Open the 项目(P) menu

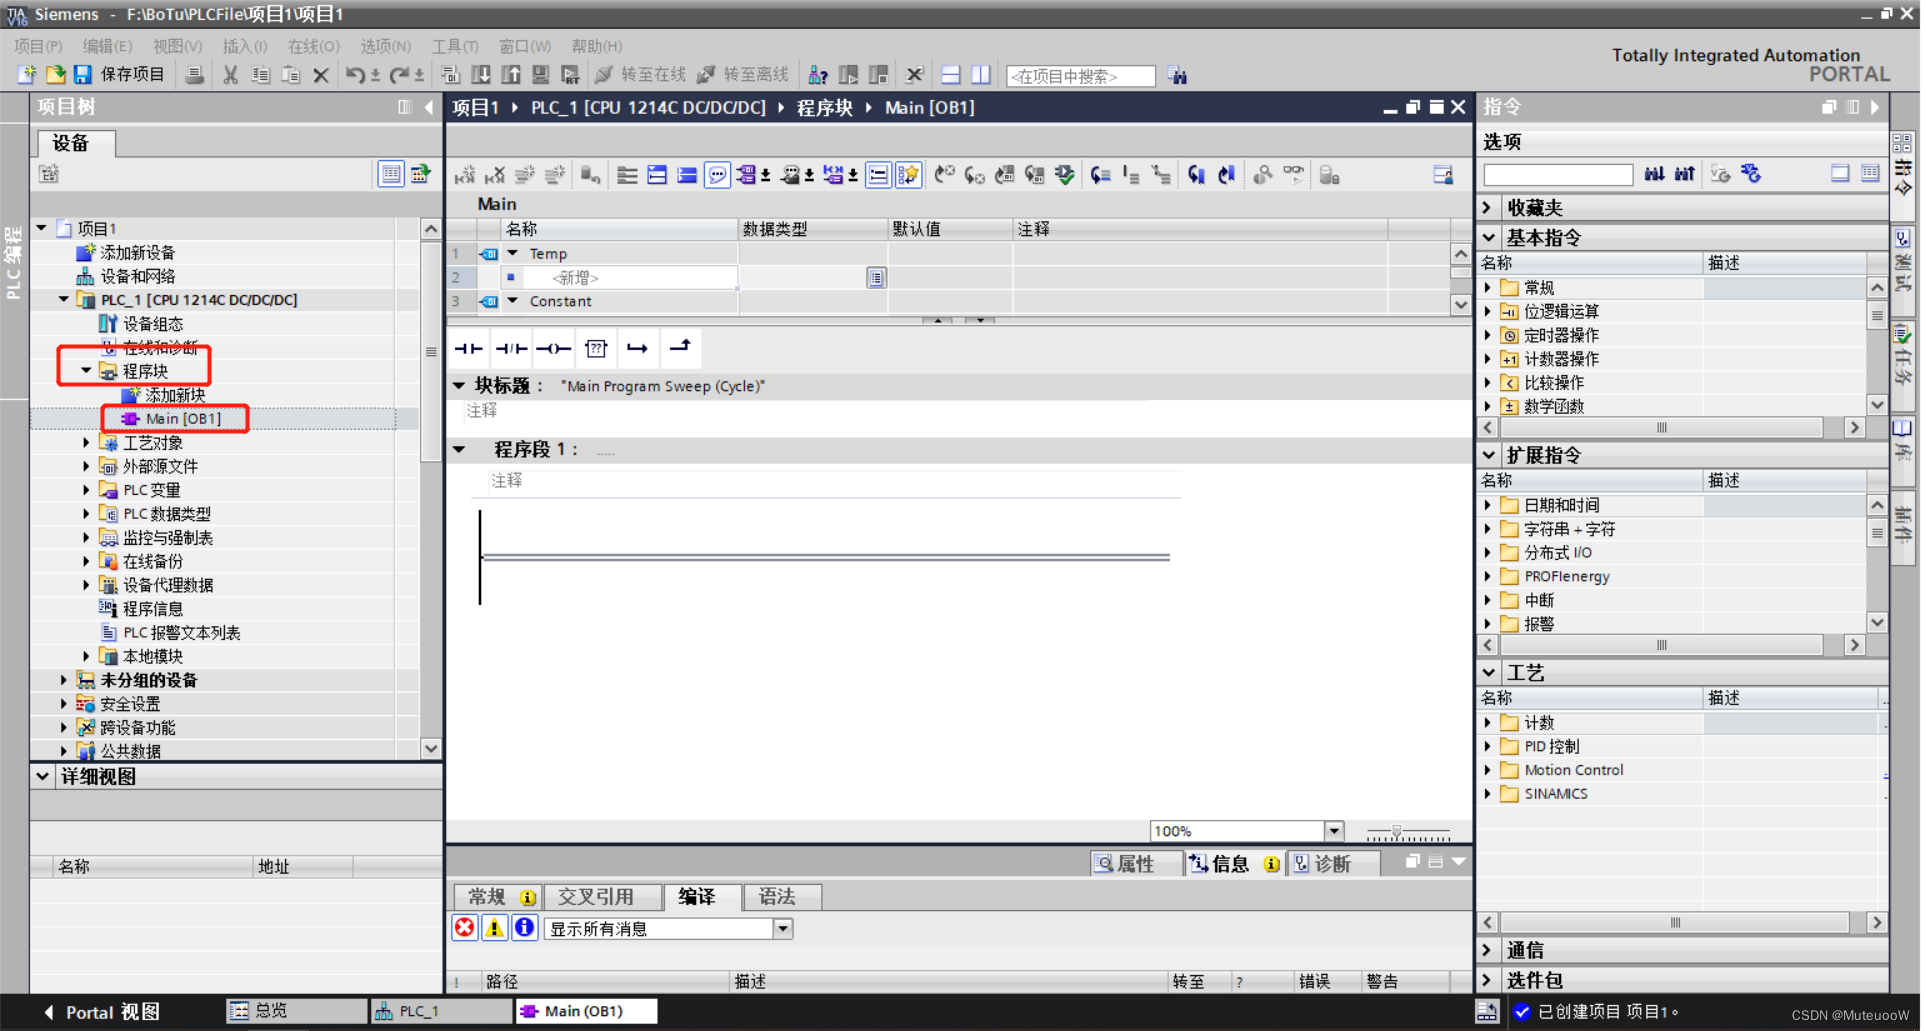(38, 46)
